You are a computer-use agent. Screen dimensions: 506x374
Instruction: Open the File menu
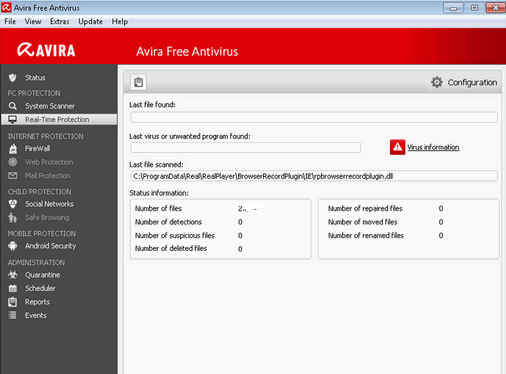10,22
